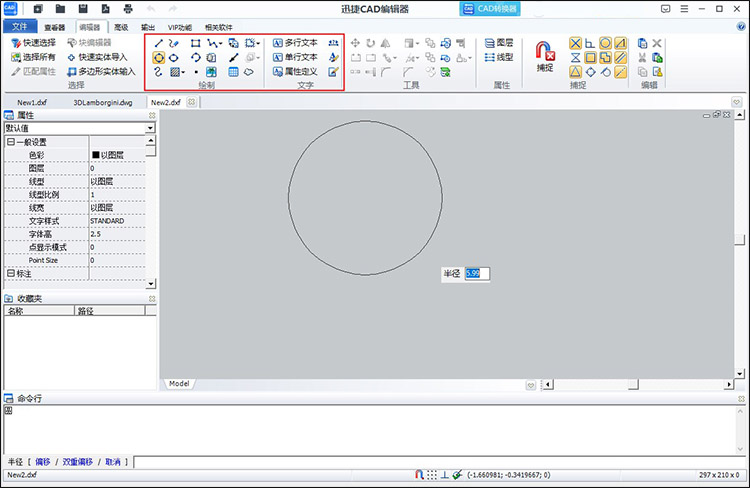The image size is (750, 488).
Task: Click the 双重偏移 command link
Action: [77, 462]
